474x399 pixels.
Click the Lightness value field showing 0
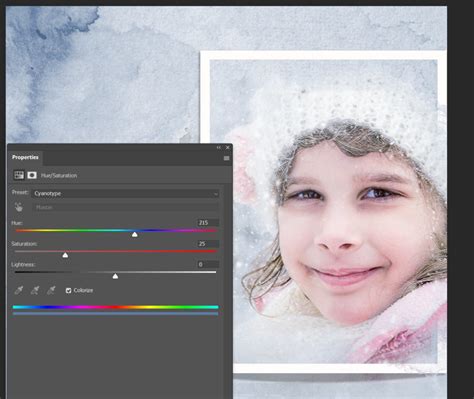[208, 264]
